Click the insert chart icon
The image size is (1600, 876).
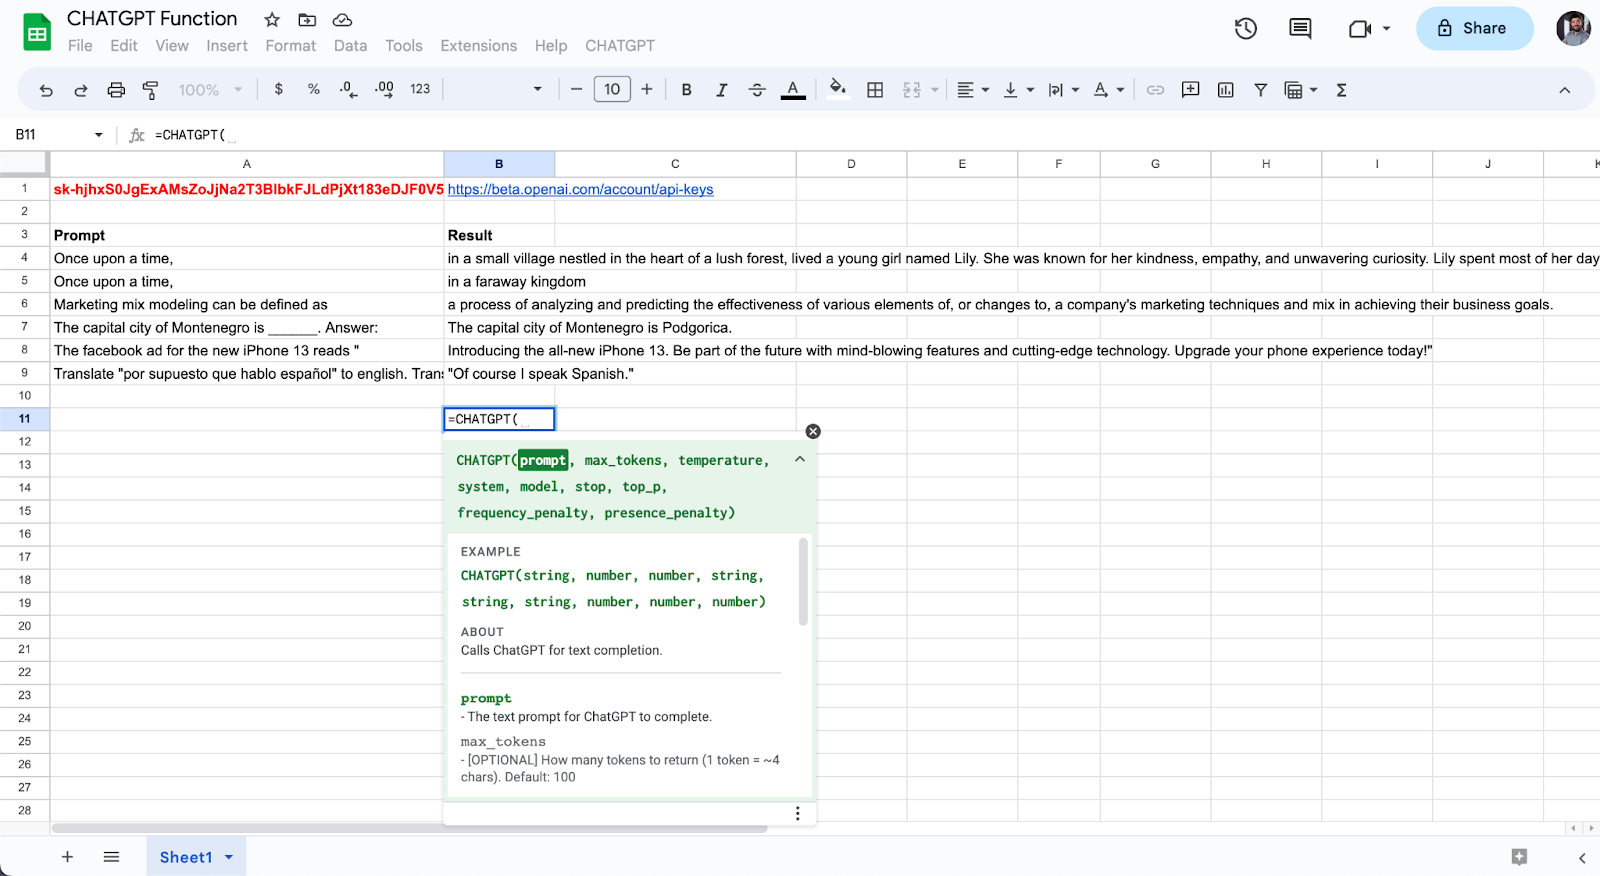[1225, 90]
